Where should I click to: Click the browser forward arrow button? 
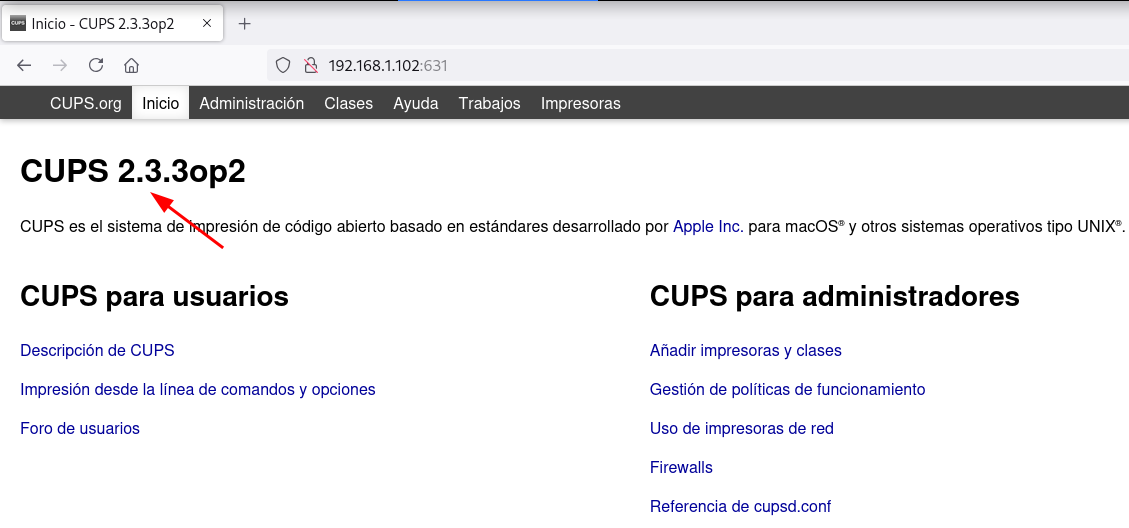click(x=60, y=65)
